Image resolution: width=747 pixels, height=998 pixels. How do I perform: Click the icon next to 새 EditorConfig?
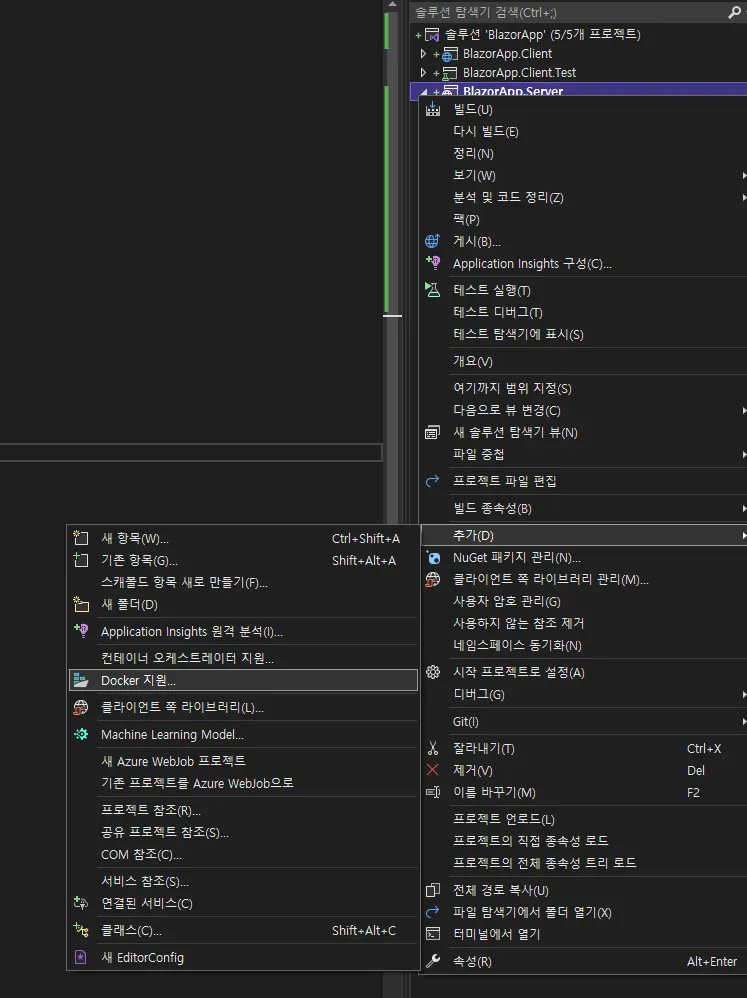click(x=81, y=957)
